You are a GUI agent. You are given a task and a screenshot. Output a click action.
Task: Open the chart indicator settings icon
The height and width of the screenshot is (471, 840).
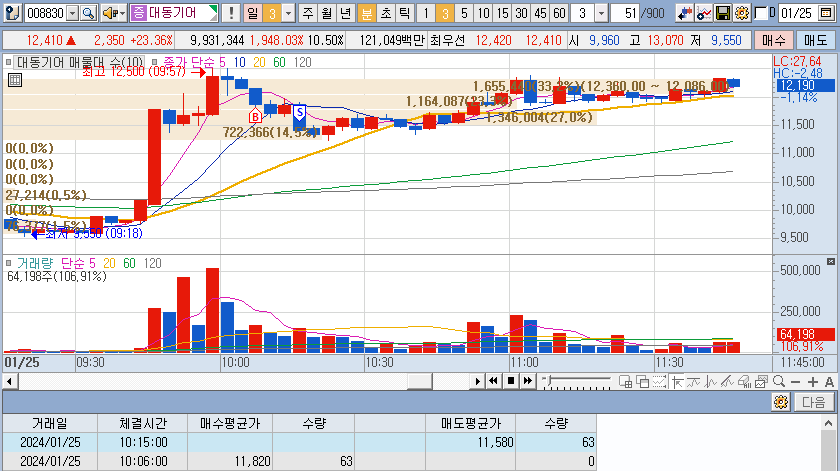703,13
